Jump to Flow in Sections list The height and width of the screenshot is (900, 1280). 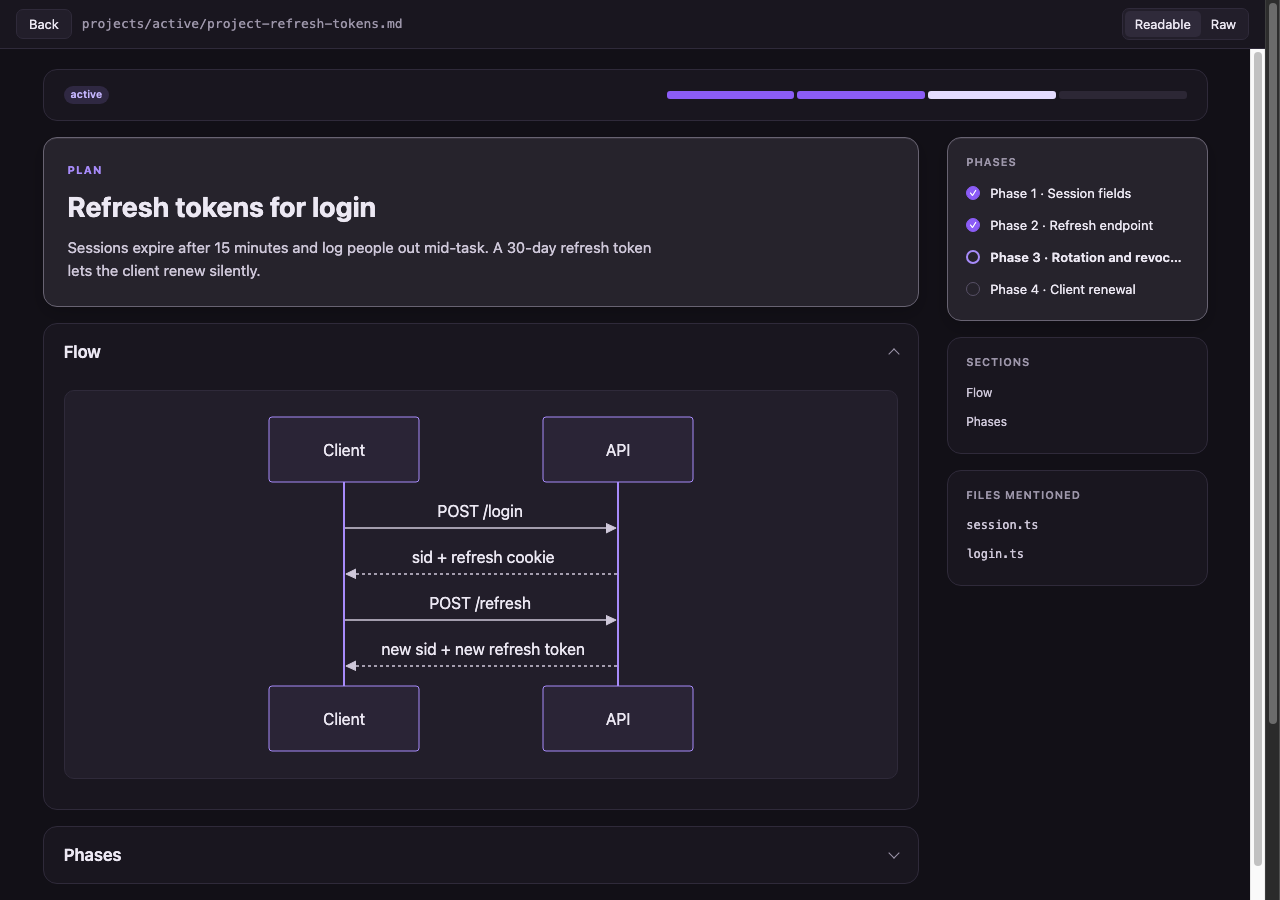(979, 393)
